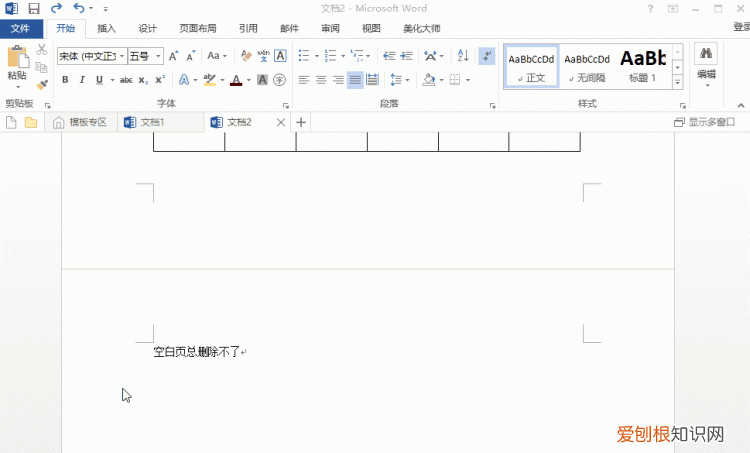
Task: Expand the bullet list dropdown arrow
Action: pyautogui.click(x=317, y=56)
